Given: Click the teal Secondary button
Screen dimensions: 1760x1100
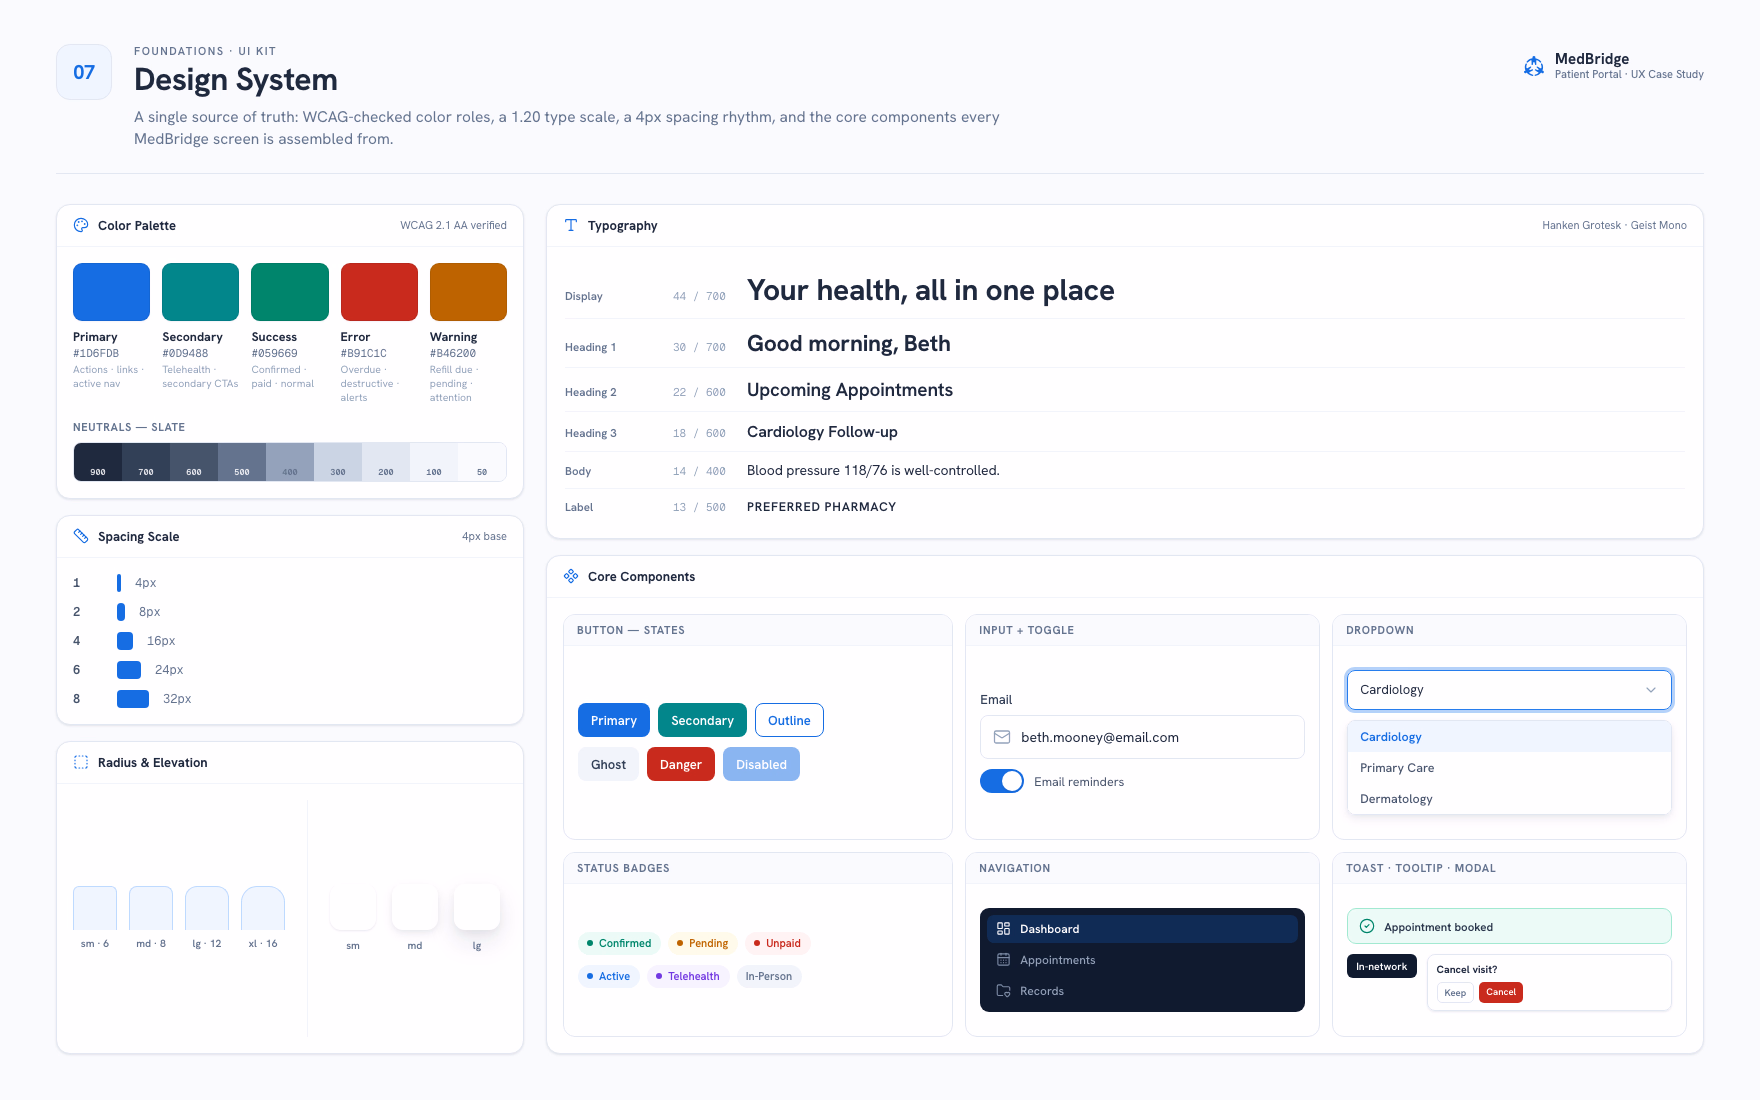Looking at the screenshot, I should [x=702, y=720].
